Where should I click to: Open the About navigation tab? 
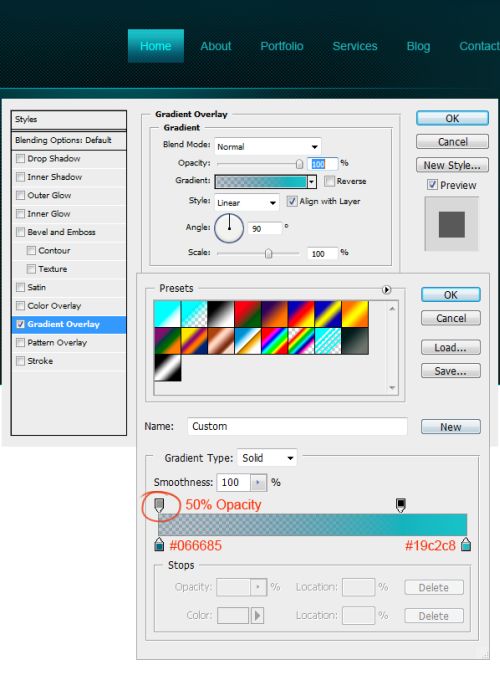[215, 46]
